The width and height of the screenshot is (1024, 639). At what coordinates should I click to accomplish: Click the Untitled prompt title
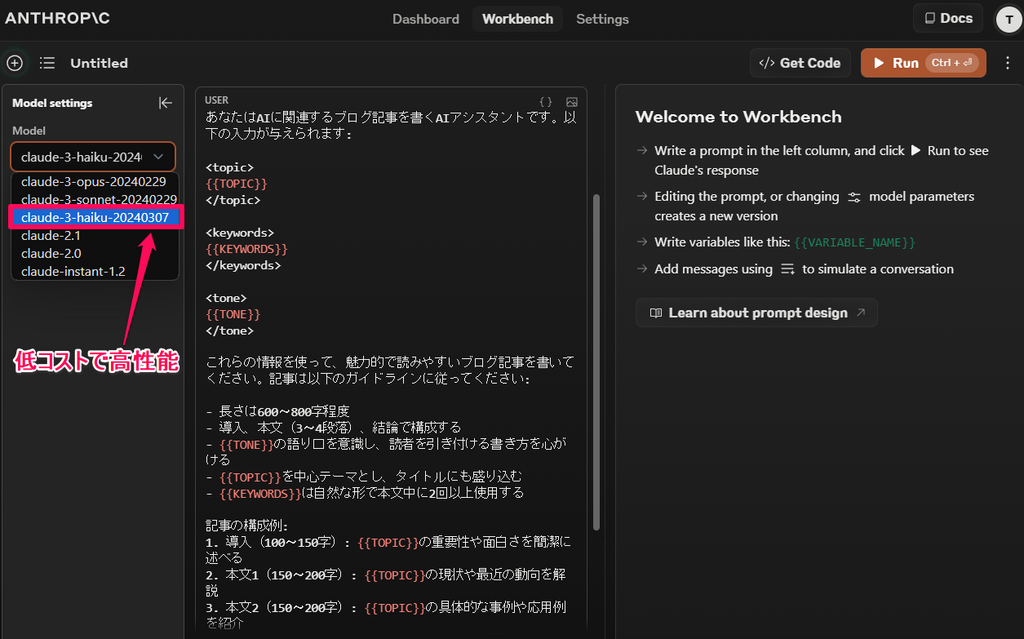pyautogui.click(x=99, y=63)
